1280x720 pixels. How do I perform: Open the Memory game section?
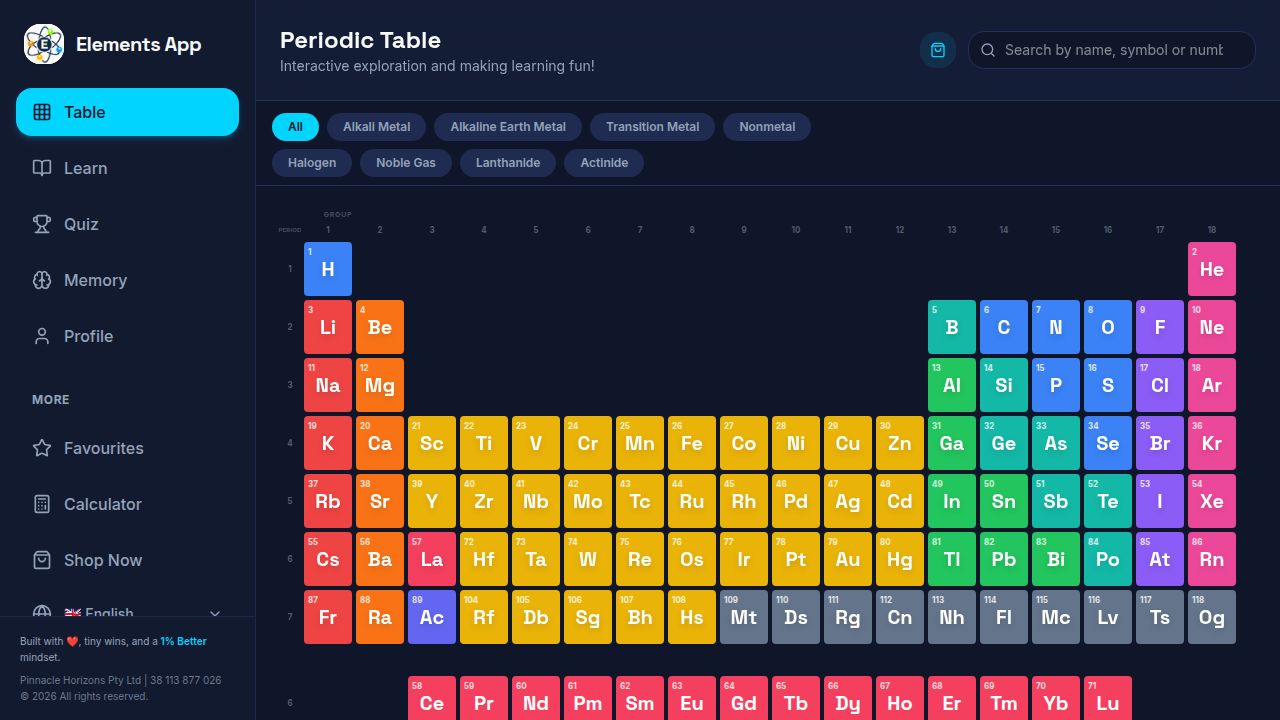tap(127, 280)
